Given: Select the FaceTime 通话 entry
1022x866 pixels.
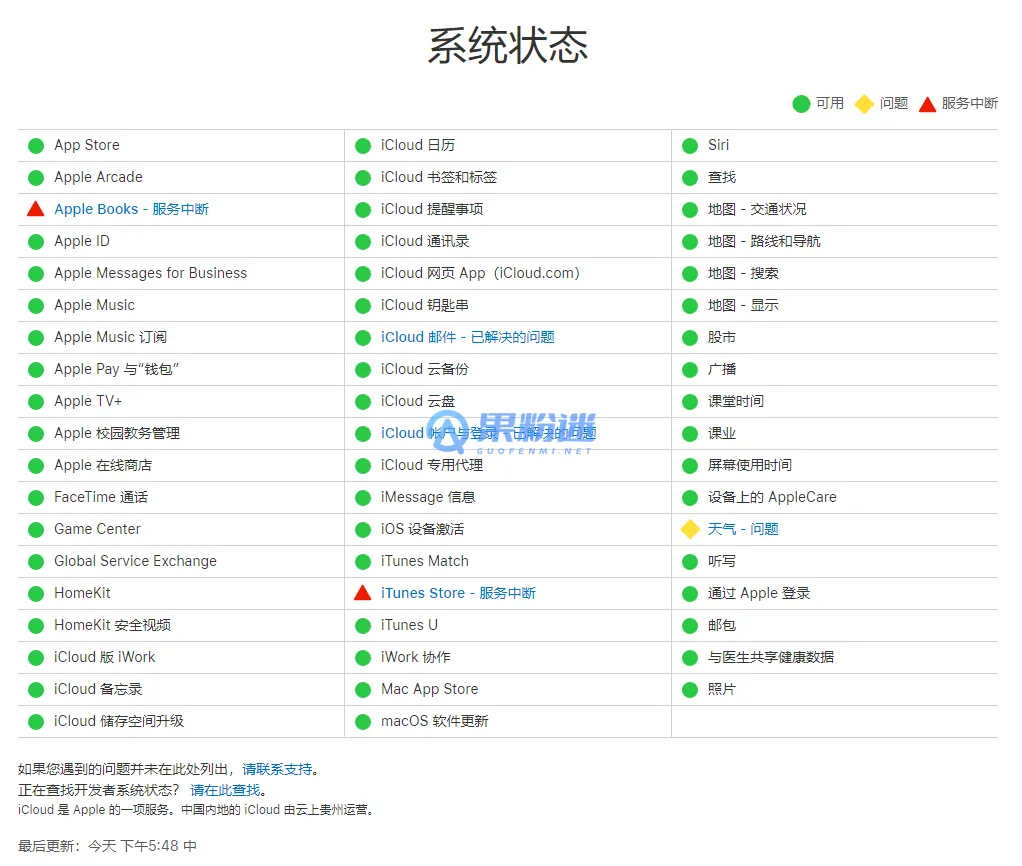Looking at the screenshot, I should pos(101,497).
